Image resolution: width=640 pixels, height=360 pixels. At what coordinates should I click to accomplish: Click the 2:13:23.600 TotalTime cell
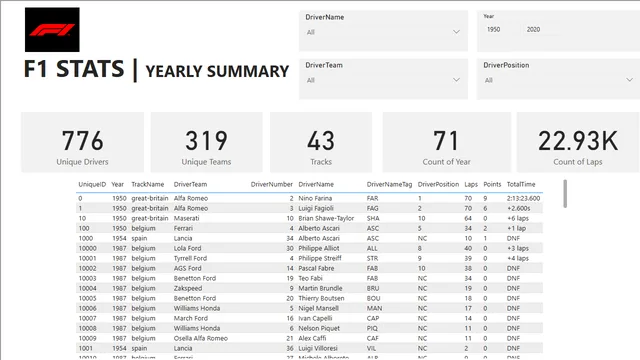[x=523, y=198]
